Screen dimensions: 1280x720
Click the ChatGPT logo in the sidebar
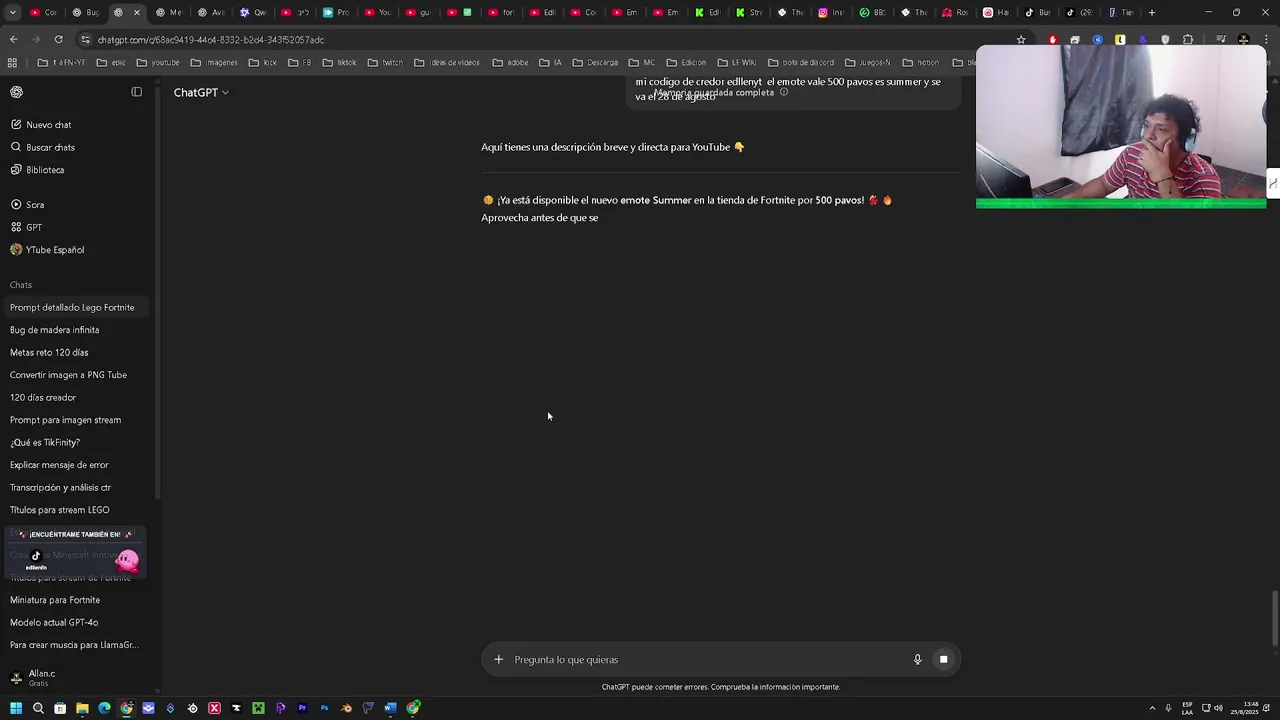coord(16,92)
